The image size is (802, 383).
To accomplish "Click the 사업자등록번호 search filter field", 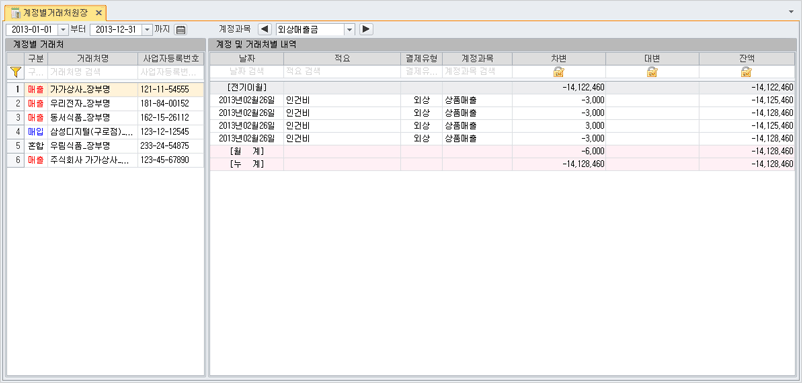I will [x=171, y=72].
